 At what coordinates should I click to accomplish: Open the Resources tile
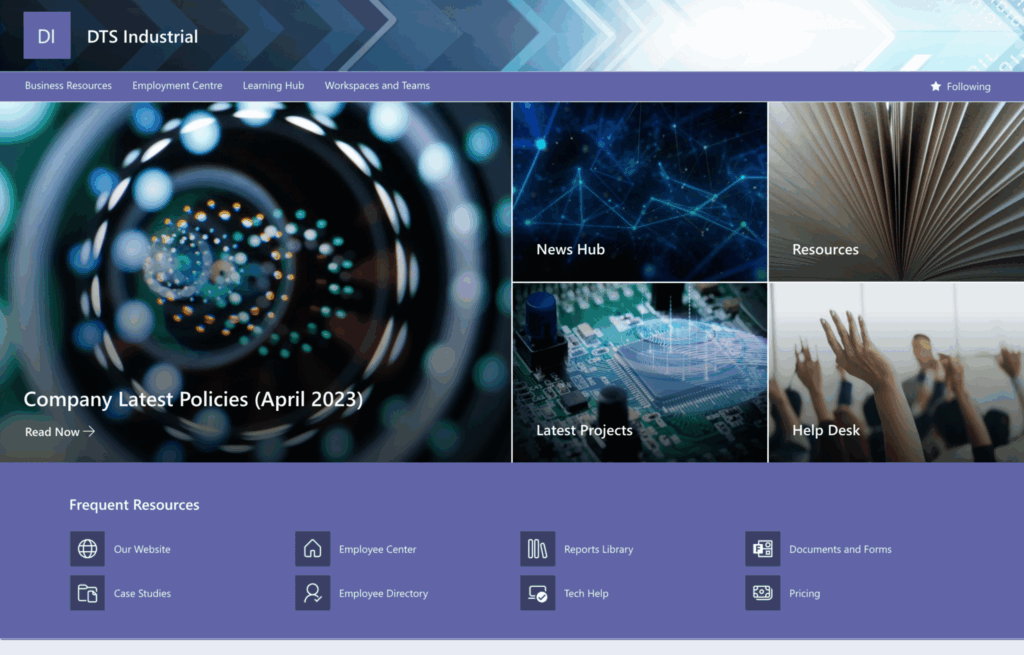(896, 190)
